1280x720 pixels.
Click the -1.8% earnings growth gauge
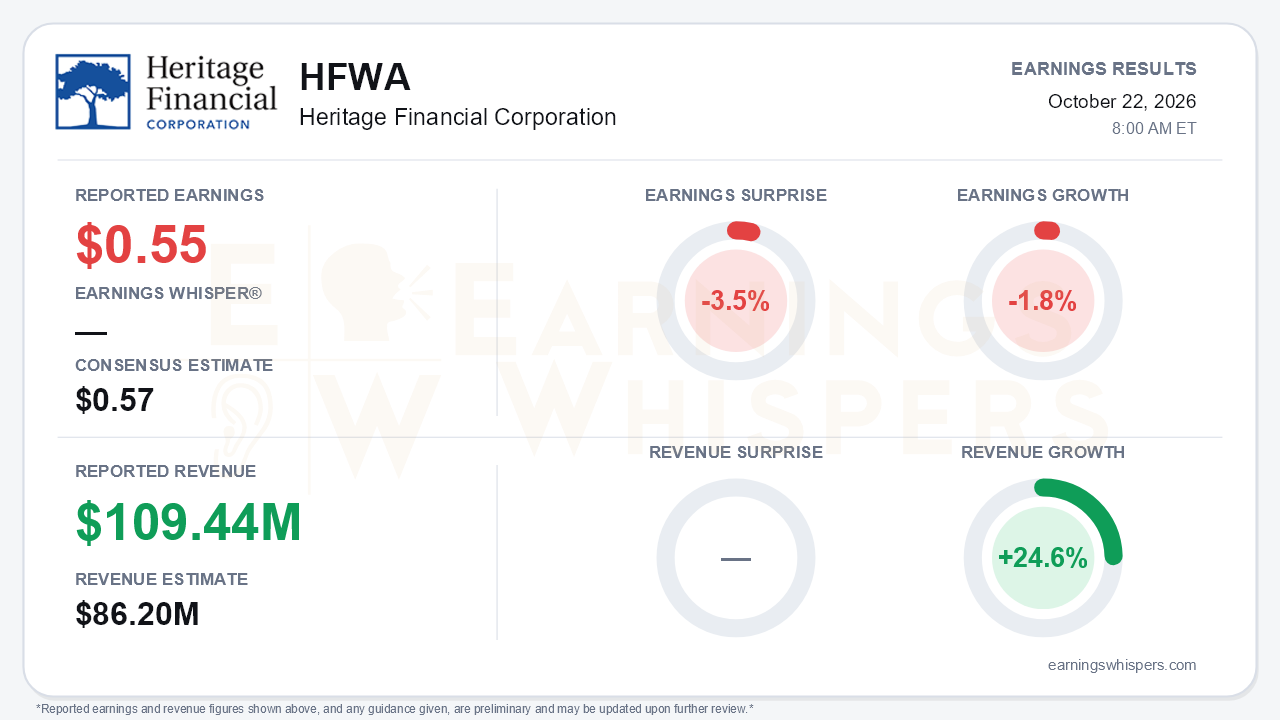pos(1043,301)
